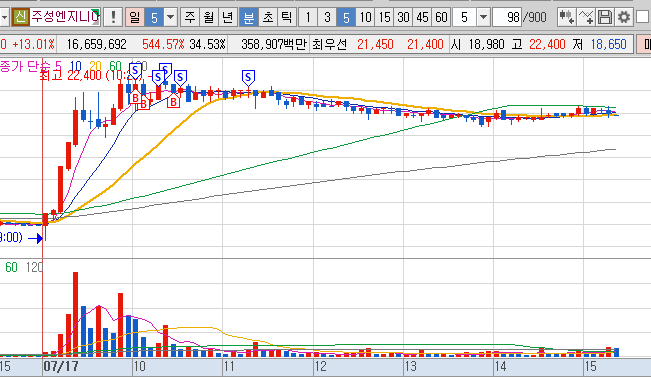Choose the 45-minute interval button
The width and height of the screenshot is (651, 377).
click(422, 17)
